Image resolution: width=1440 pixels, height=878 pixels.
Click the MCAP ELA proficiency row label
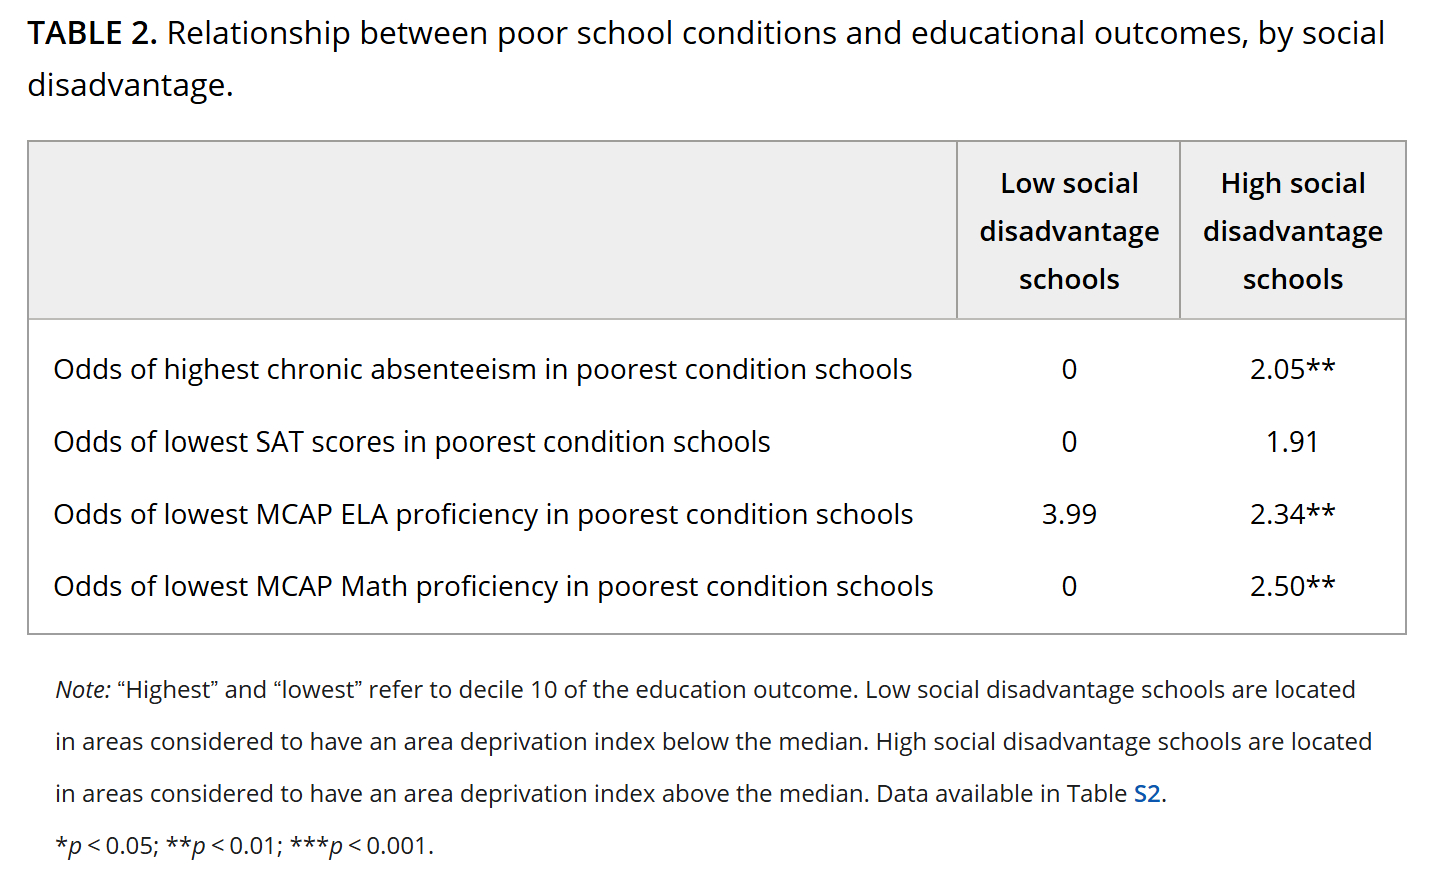click(x=483, y=515)
